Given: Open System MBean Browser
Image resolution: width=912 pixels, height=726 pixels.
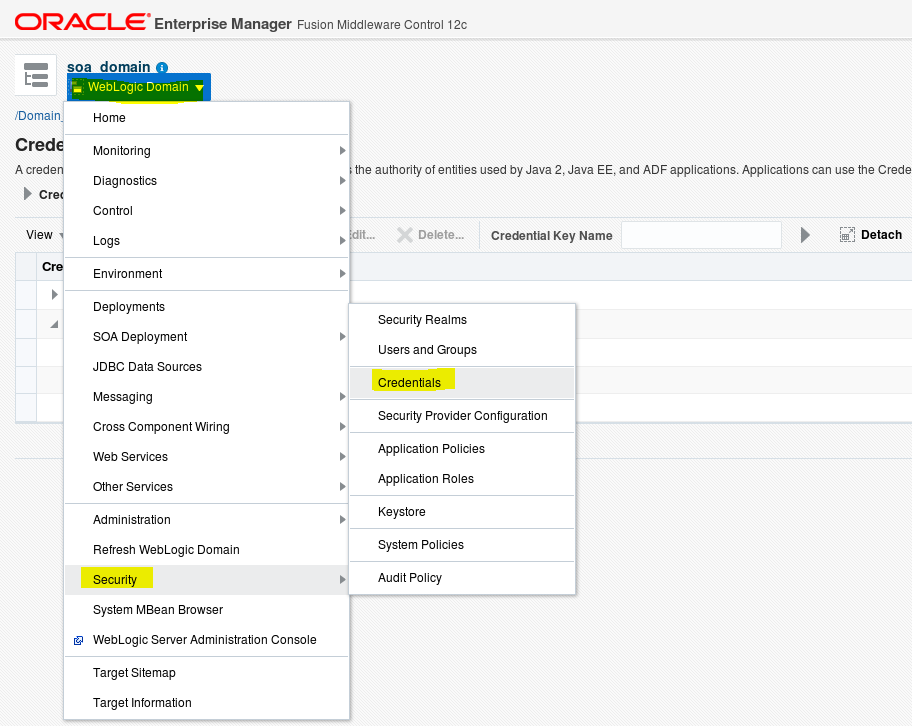Looking at the screenshot, I should coord(206,610).
